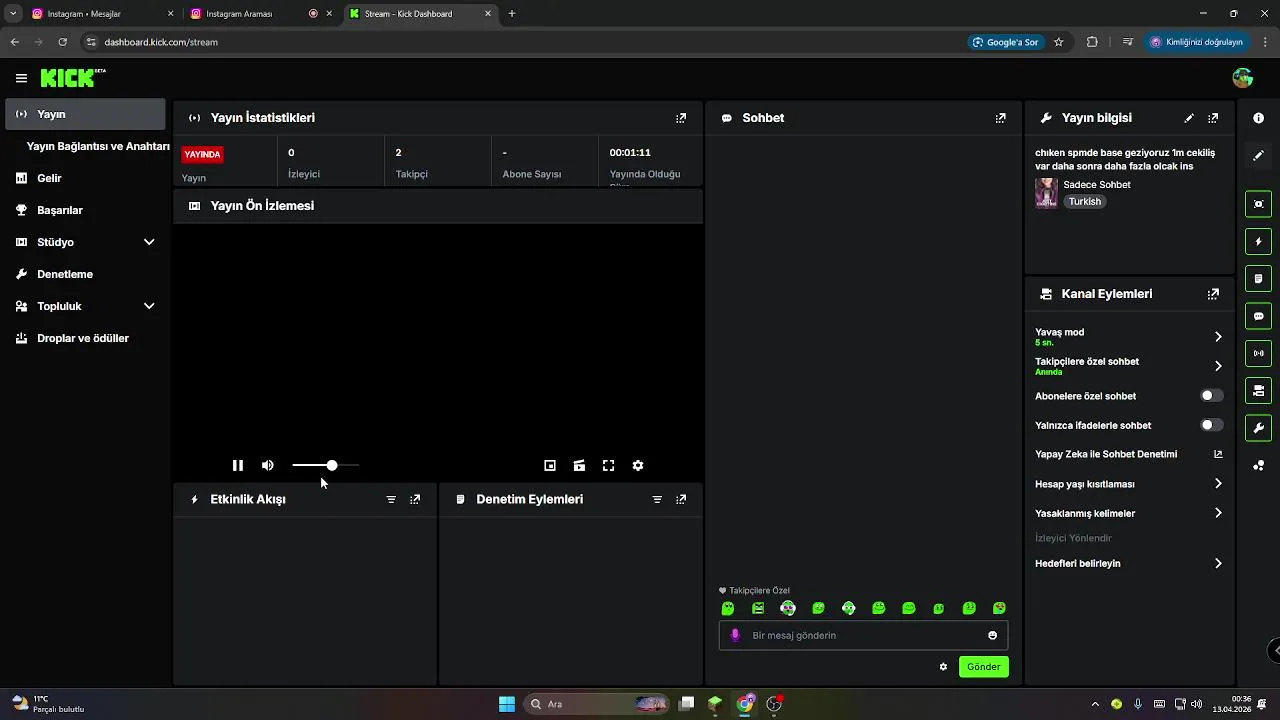Open the Windows Start button
This screenshot has height=720, width=1280.
(x=507, y=704)
